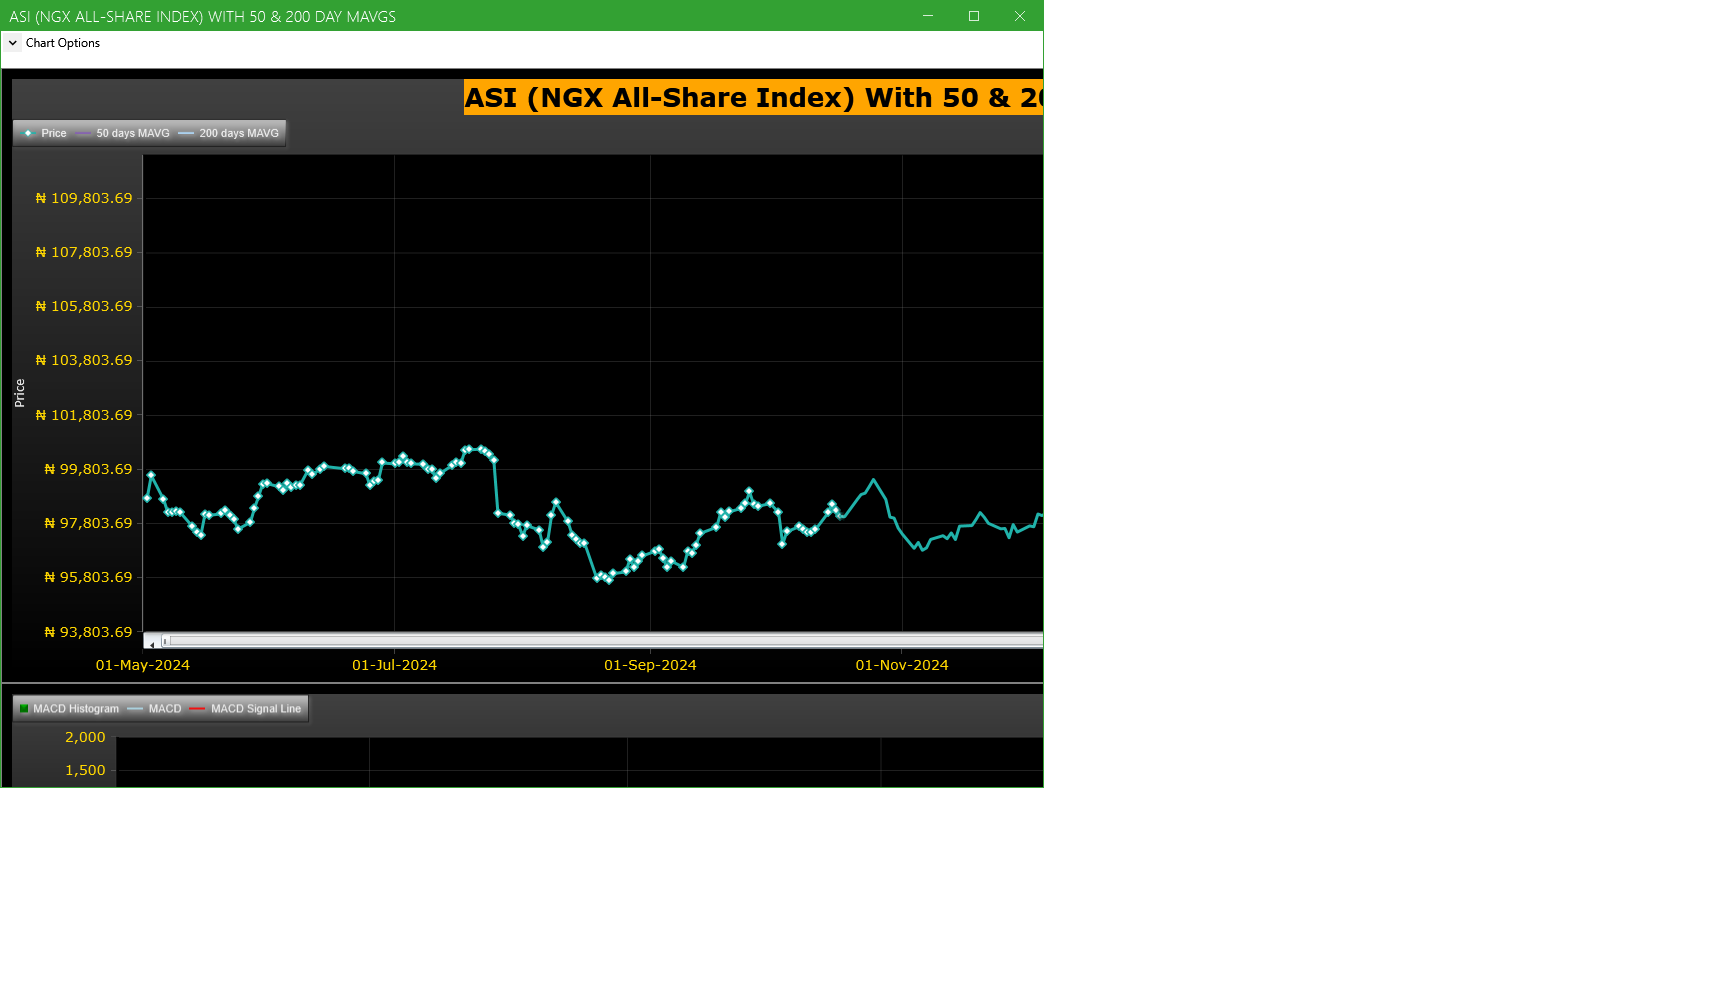Maximize the ASI chart window
Screen dimensions: 1726x985
click(x=974, y=16)
